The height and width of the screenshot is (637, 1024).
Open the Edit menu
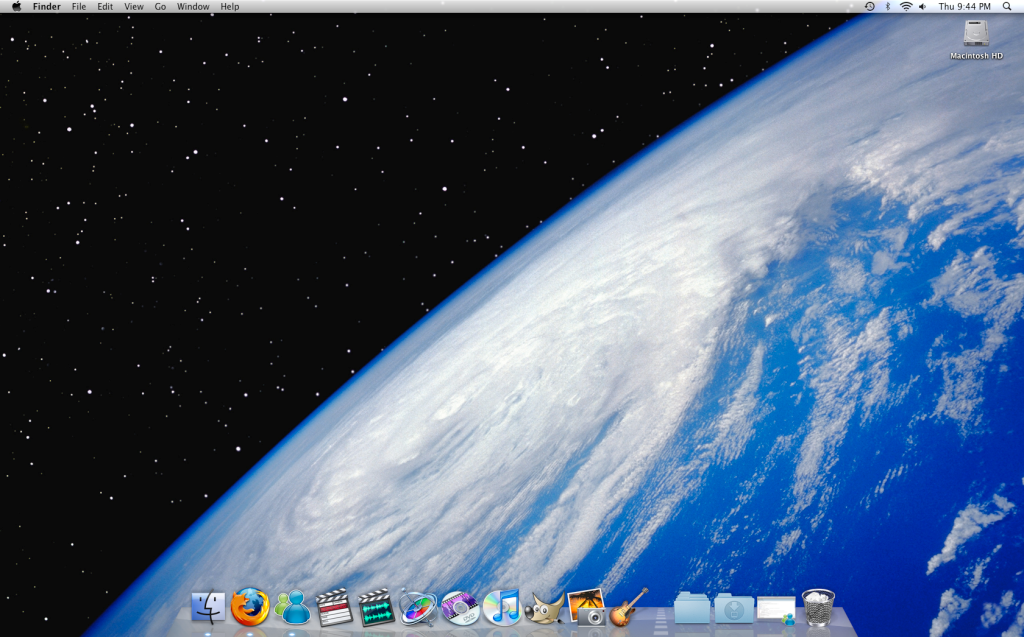(105, 7)
